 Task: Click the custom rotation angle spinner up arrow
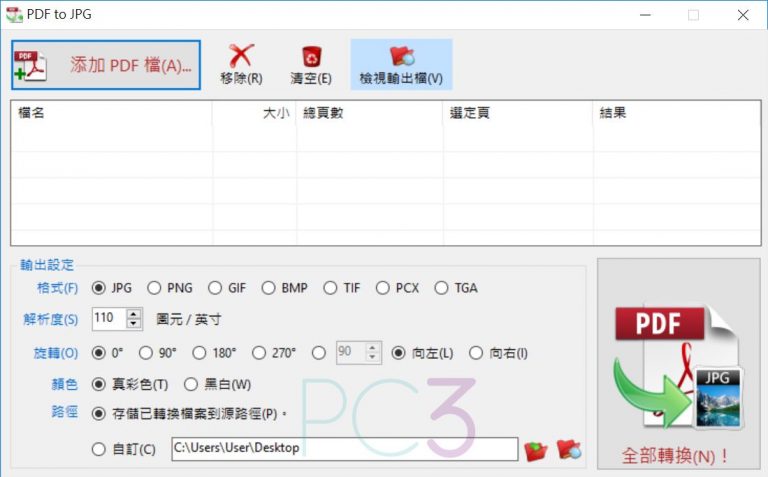[x=373, y=348]
